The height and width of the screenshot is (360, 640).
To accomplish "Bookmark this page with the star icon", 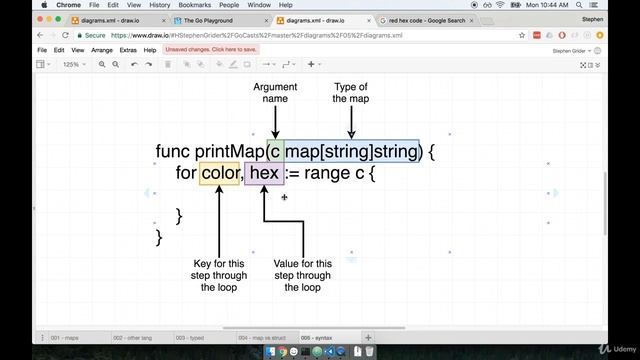I will [522, 36].
